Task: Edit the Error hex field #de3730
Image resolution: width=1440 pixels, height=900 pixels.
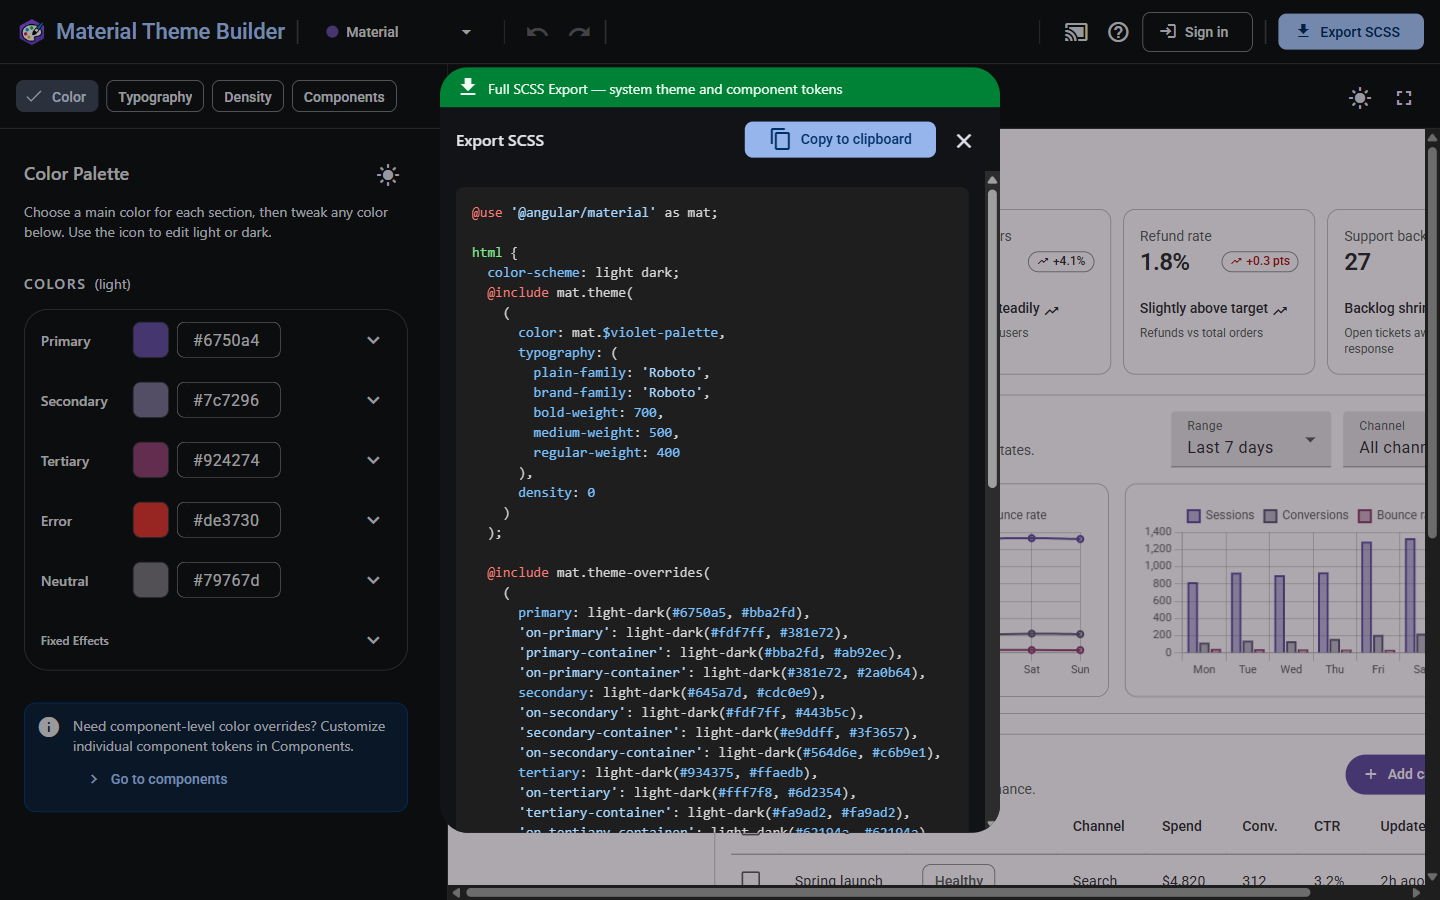Action: (229, 520)
